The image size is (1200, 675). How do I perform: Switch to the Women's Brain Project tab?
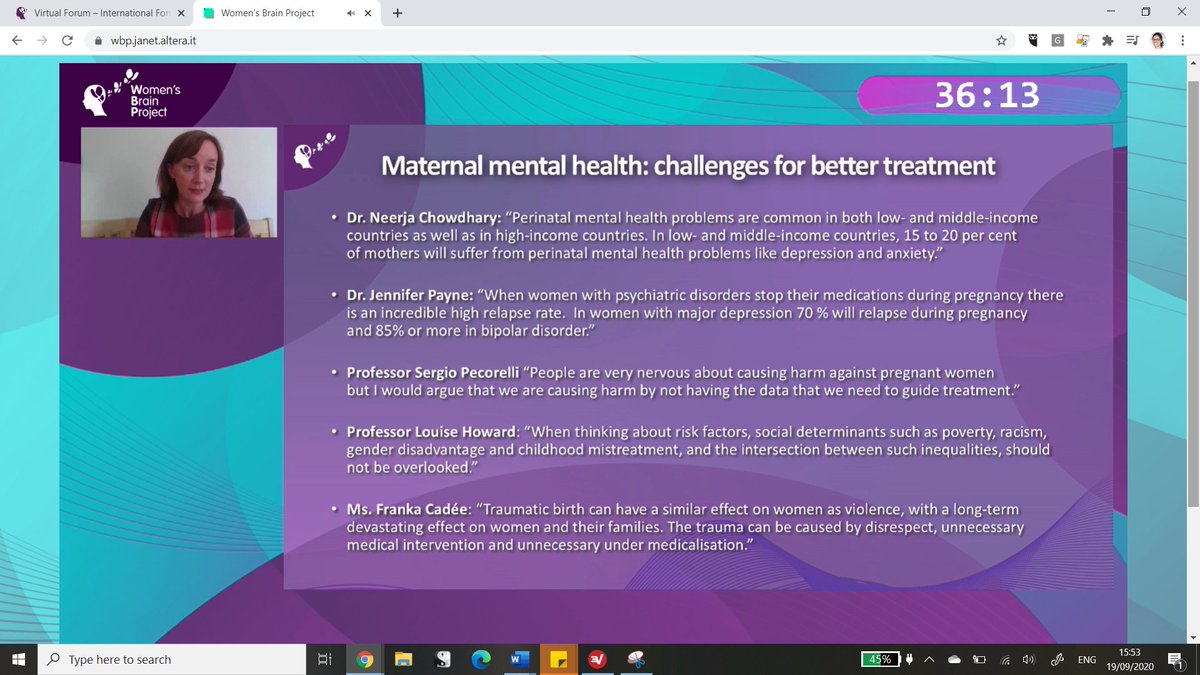click(288, 14)
